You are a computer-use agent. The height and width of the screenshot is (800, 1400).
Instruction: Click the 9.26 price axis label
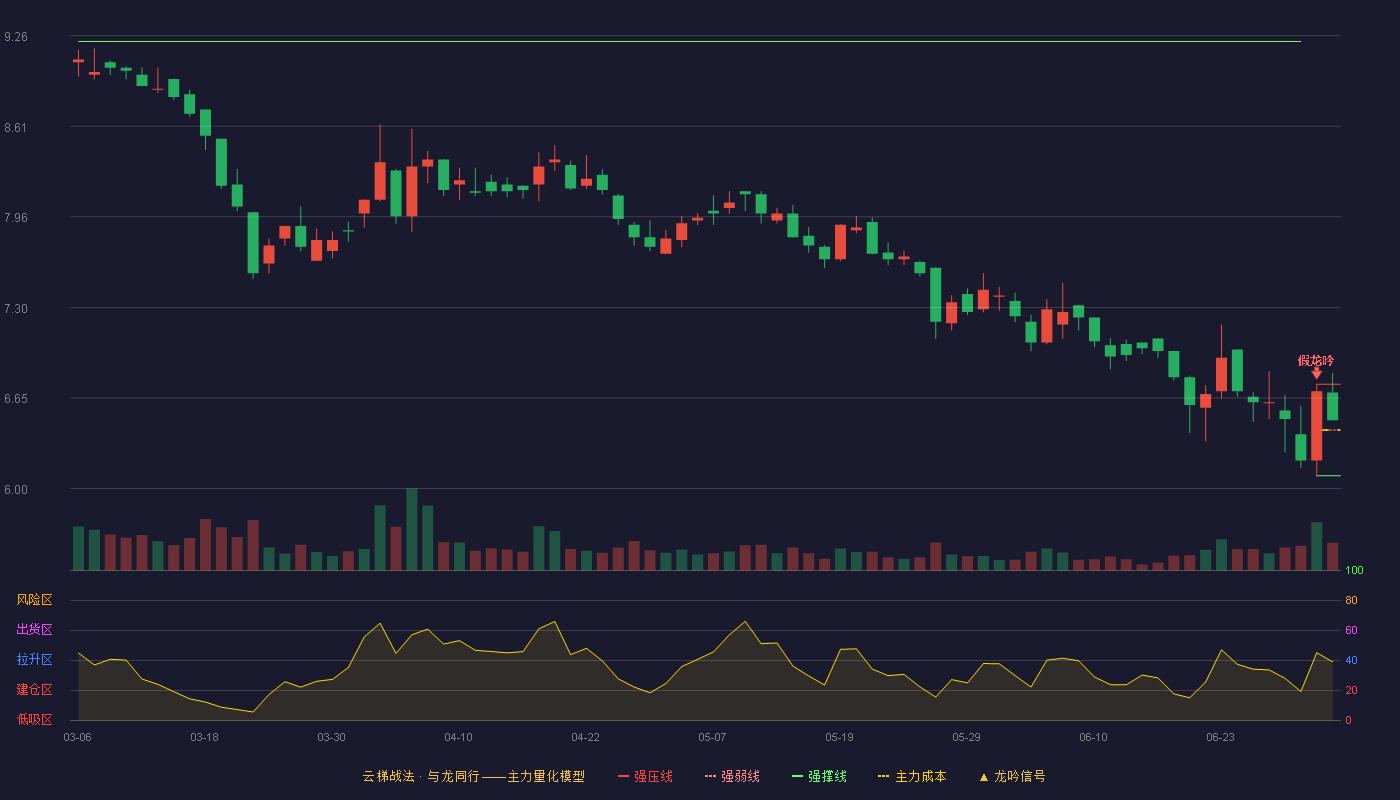(16, 37)
